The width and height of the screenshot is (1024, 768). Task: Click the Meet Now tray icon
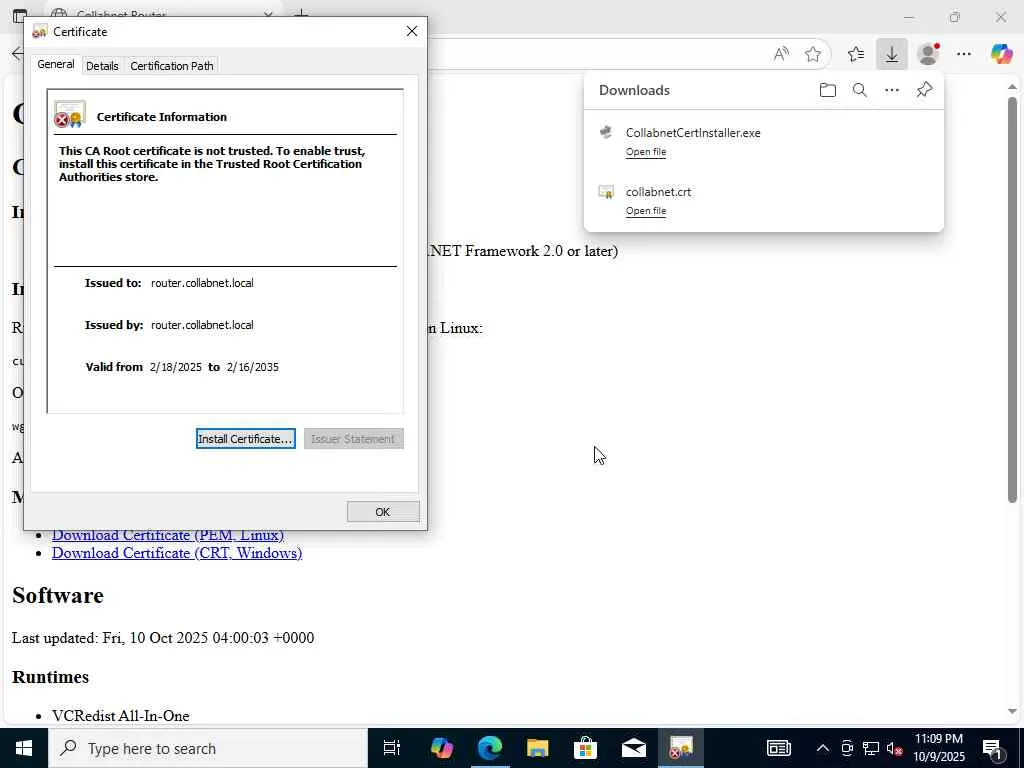[x=847, y=748]
